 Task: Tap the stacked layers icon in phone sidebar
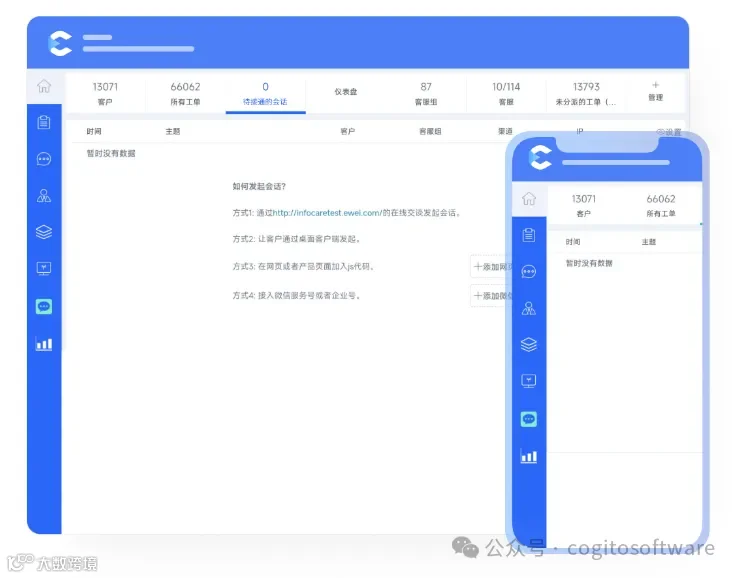pyautogui.click(x=529, y=345)
